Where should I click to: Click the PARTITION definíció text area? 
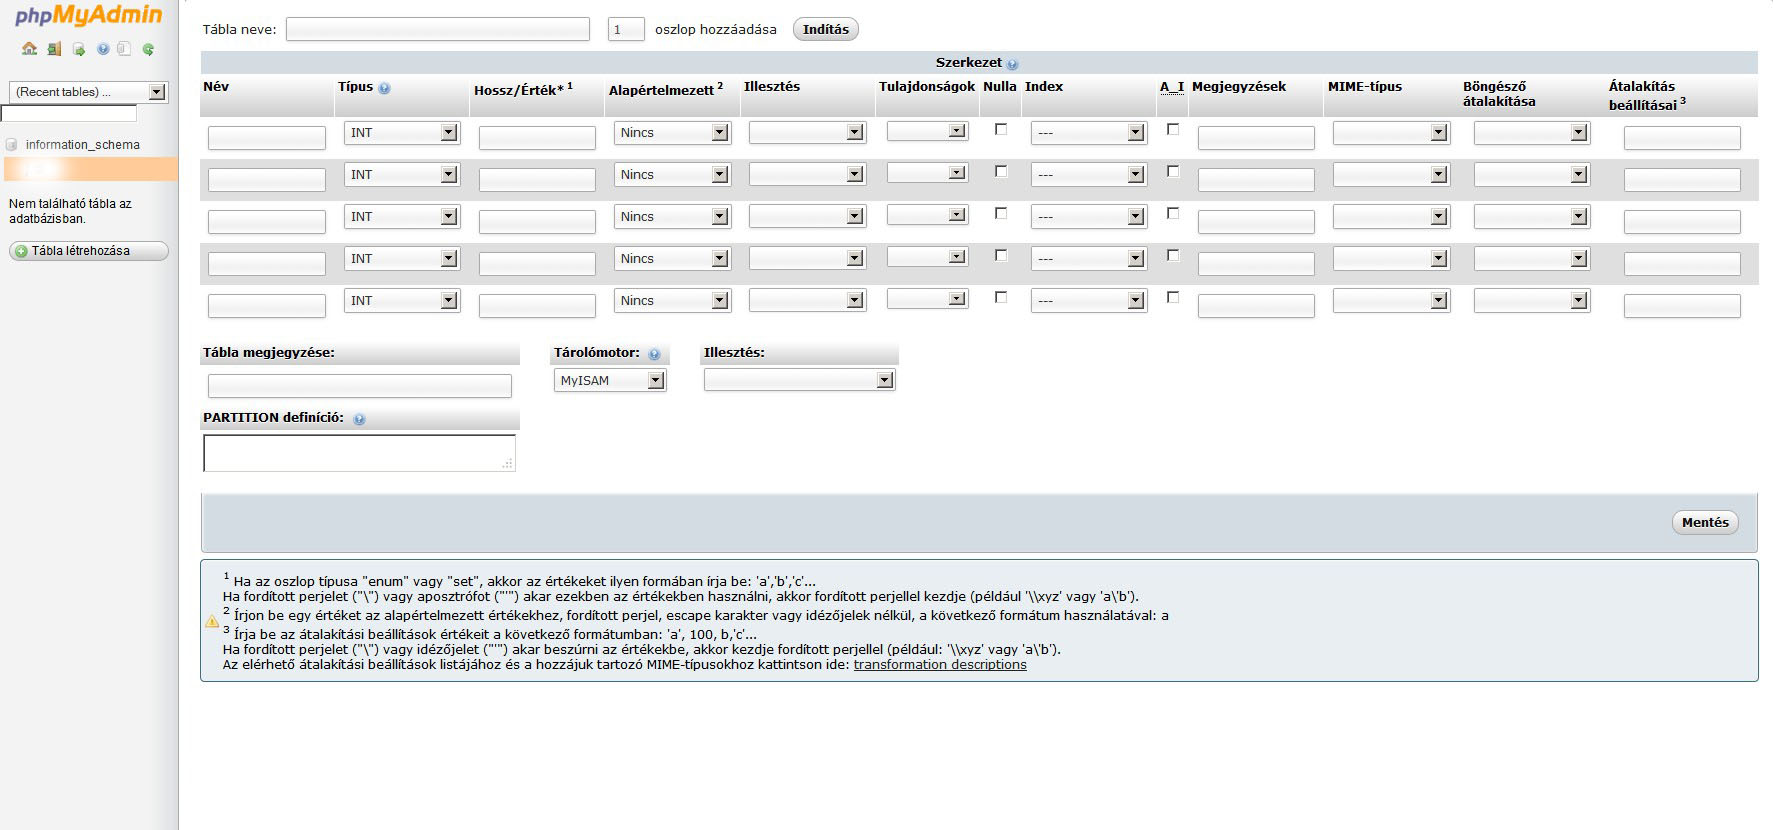[x=360, y=453]
